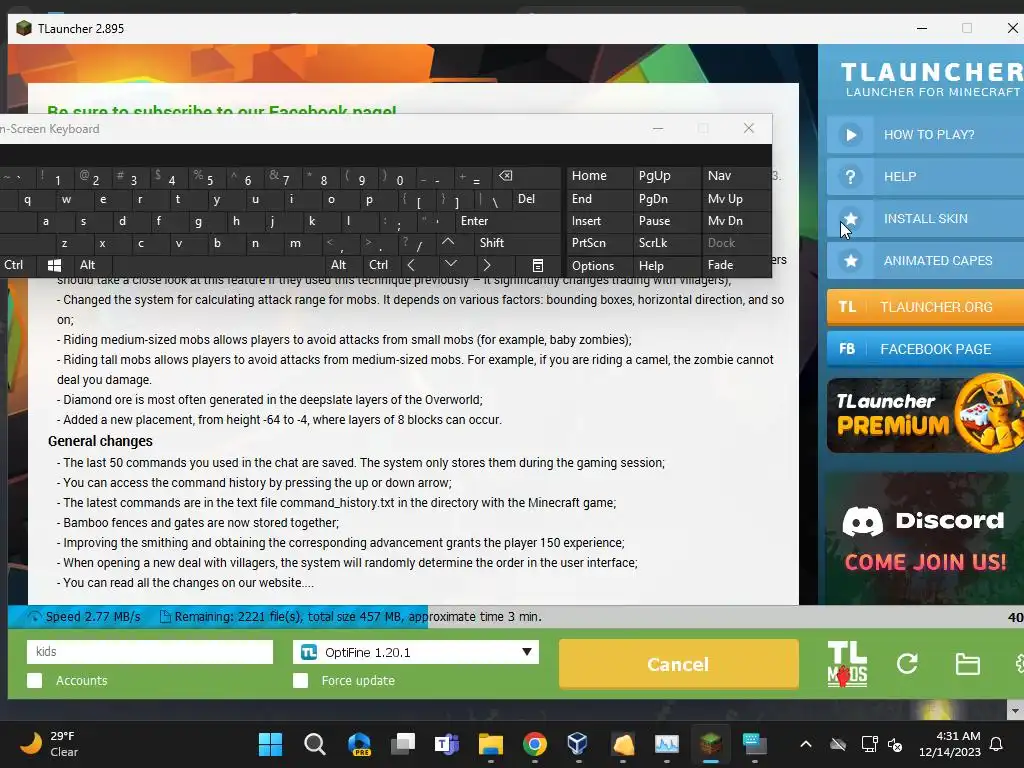Viewport: 1024px width, 768px height.
Task: Enable the Force update checkbox
Action: click(x=300, y=680)
